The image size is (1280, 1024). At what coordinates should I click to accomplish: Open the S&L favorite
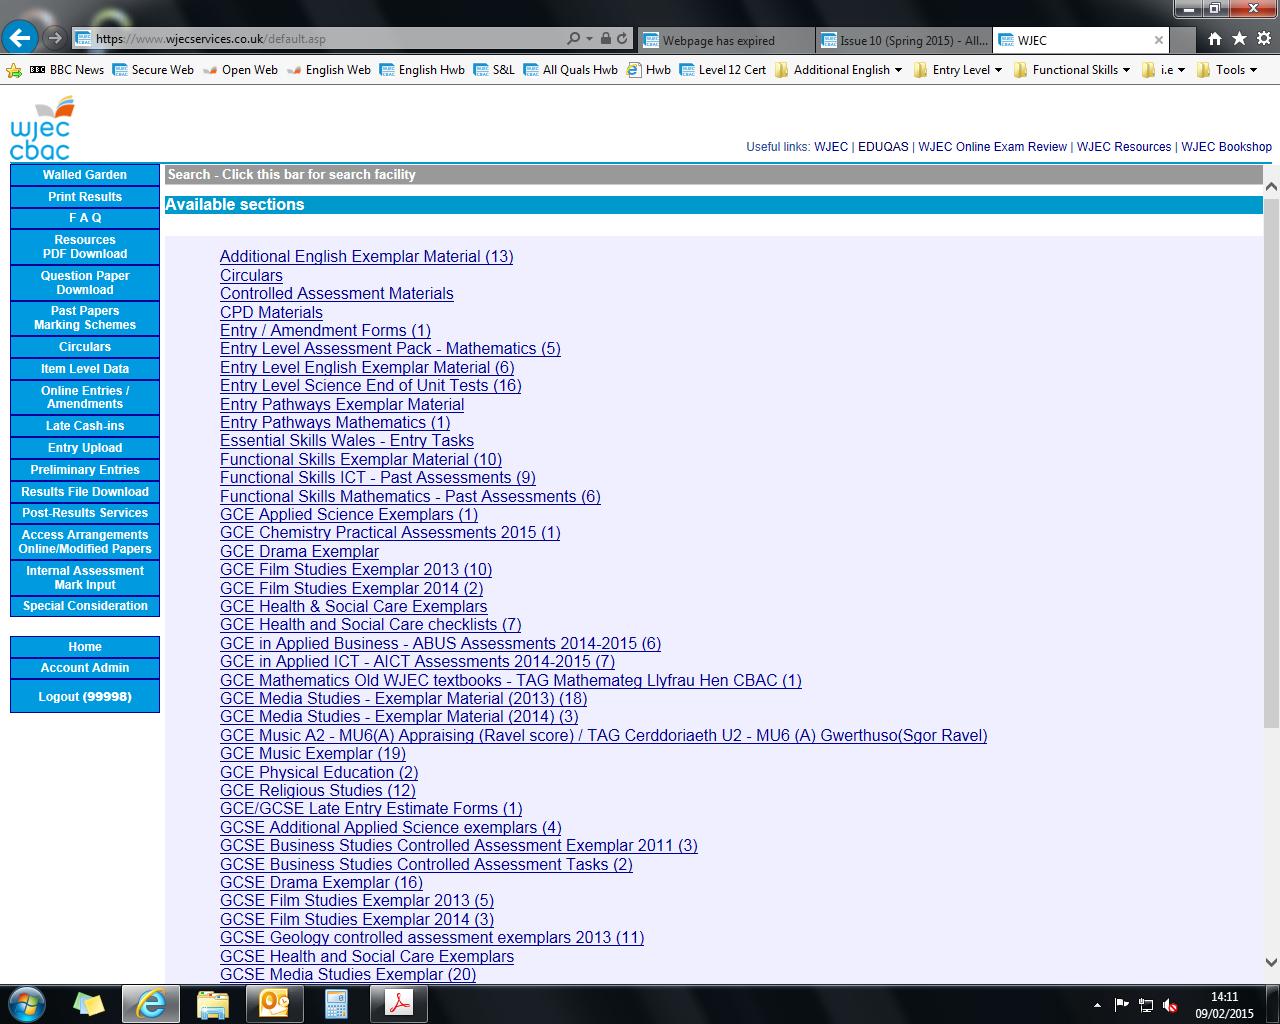pyautogui.click(x=494, y=70)
